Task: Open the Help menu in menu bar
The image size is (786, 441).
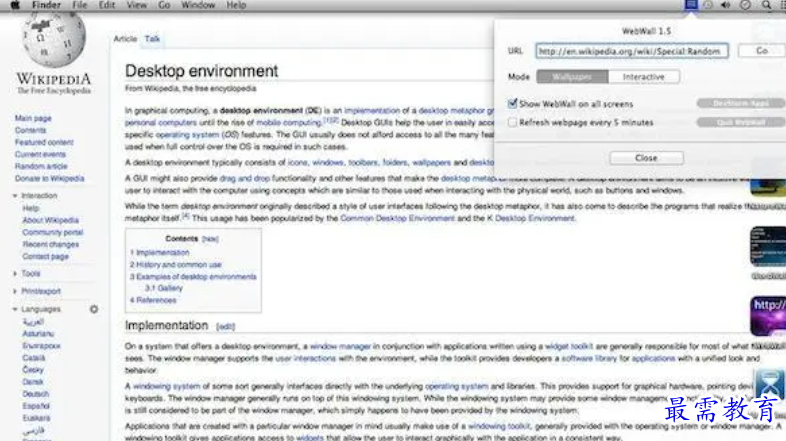Action: [x=236, y=5]
